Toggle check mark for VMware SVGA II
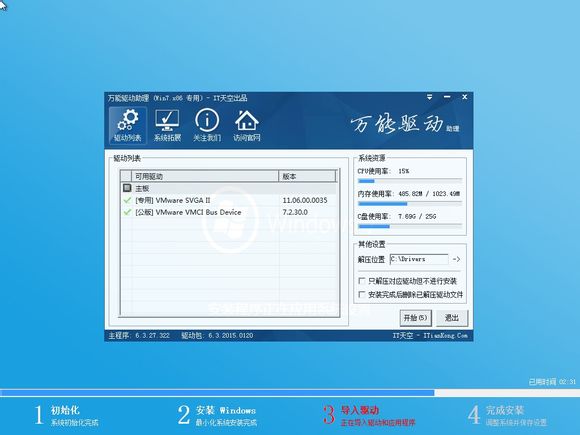This screenshot has height=435, width=580. point(127,200)
